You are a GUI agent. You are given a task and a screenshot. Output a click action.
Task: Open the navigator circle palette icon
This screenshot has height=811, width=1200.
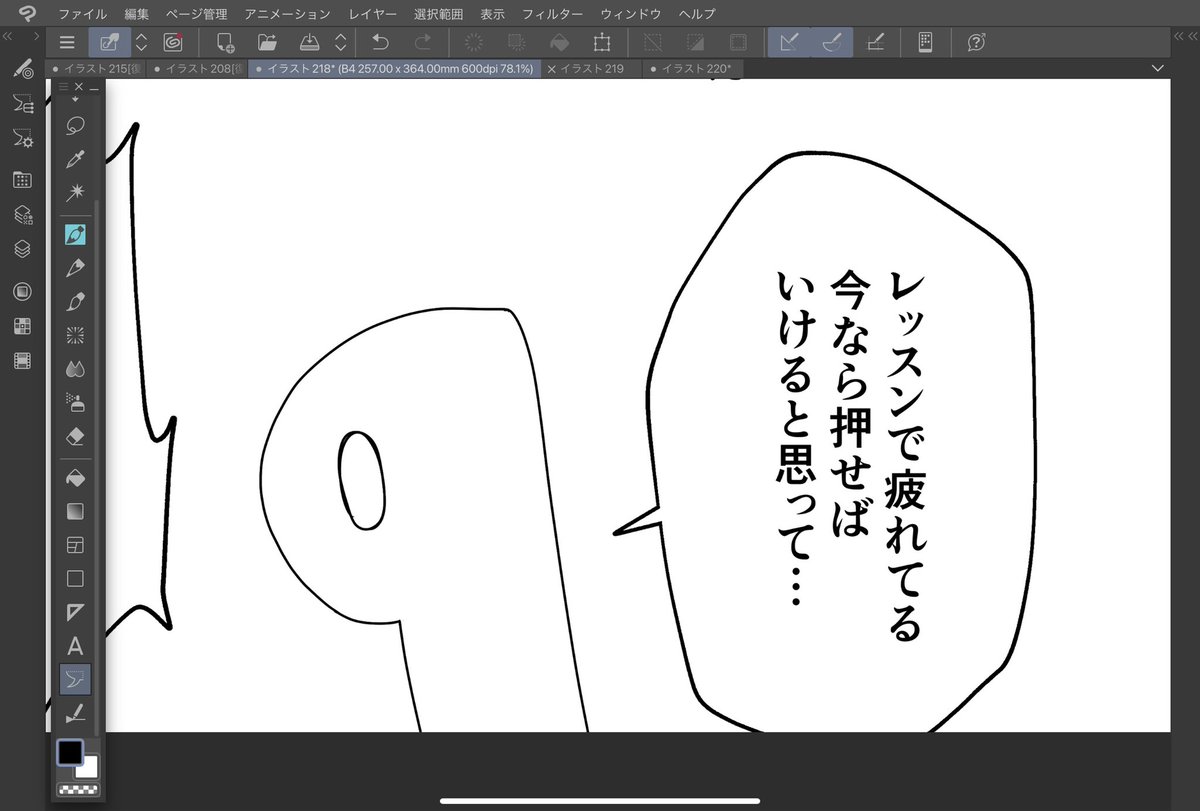tap(22, 292)
